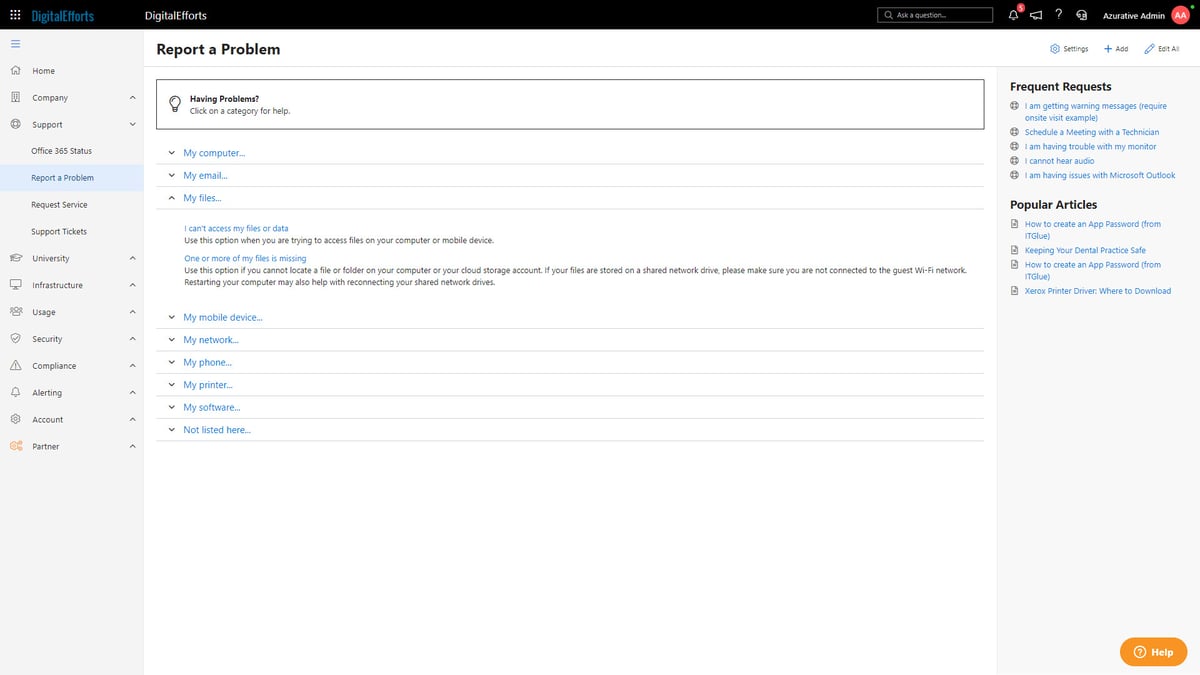1200x675 pixels.
Task: Click the Add button with plus icon
Action: 1114,48
